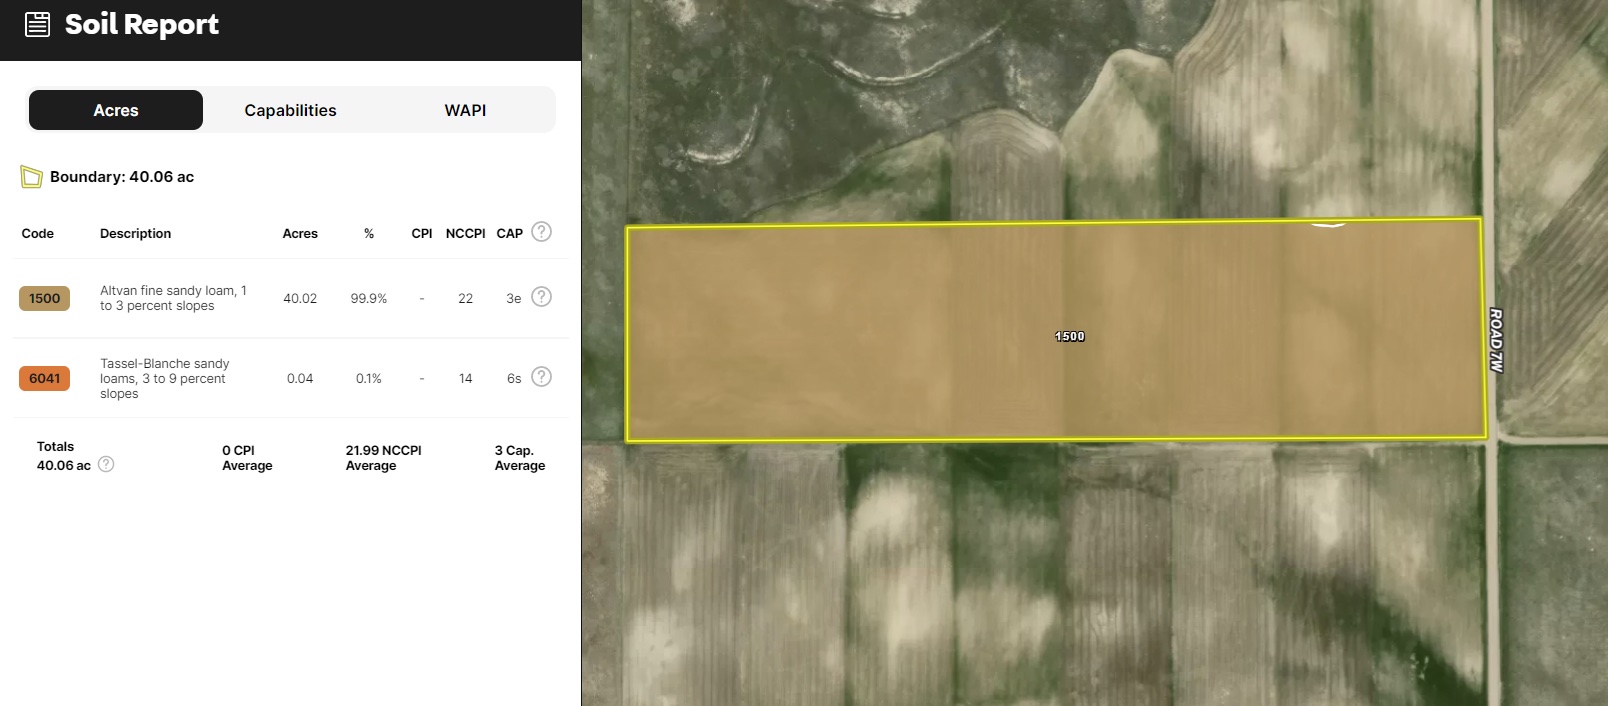Click the 1500 label on the map
Screen dimensions: 1608x706
tap(1069, 336)
